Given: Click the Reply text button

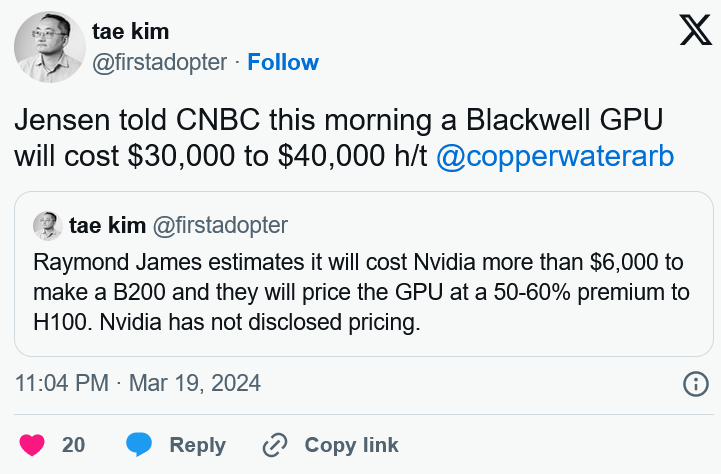Looking at the screenshot, I should pos(198,445).
